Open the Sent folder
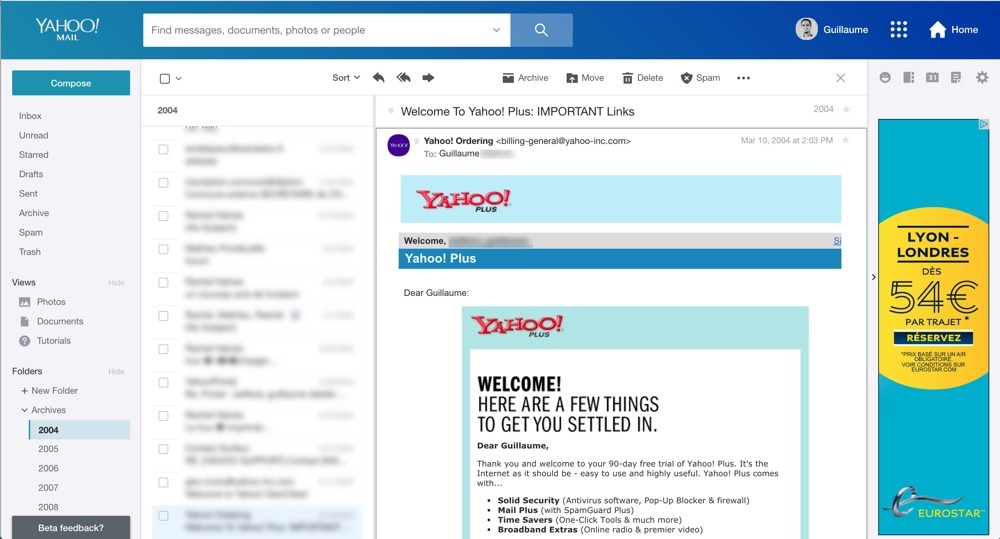 [28, 193]
